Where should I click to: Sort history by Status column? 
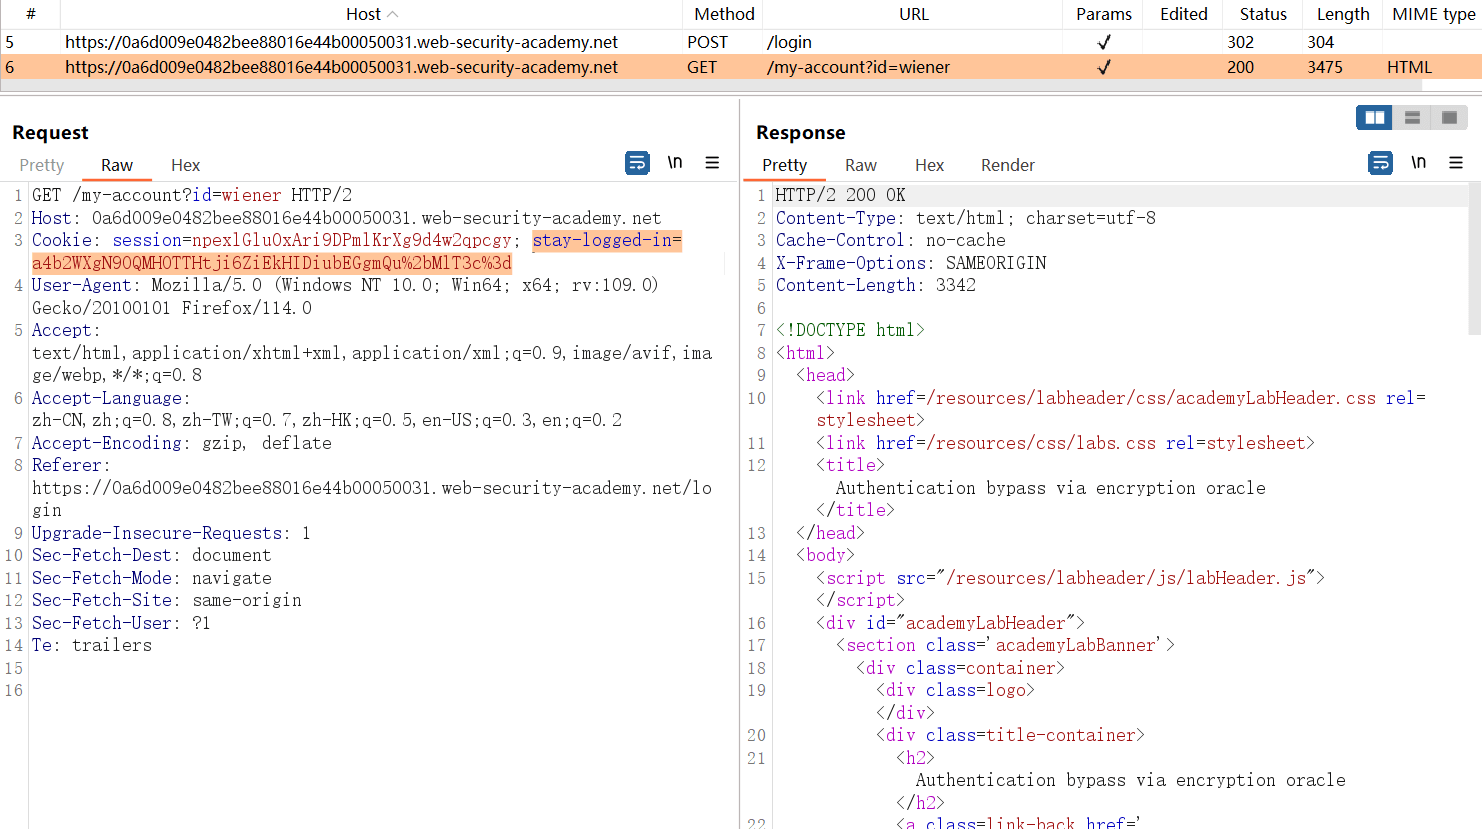pos(1262,14)
